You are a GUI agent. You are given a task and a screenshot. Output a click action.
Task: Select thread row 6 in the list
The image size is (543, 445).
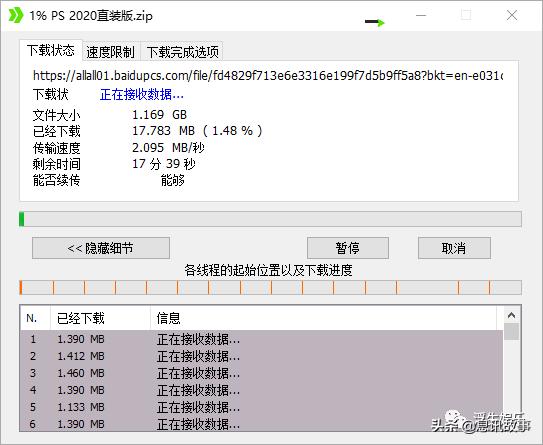click(261, 424)
